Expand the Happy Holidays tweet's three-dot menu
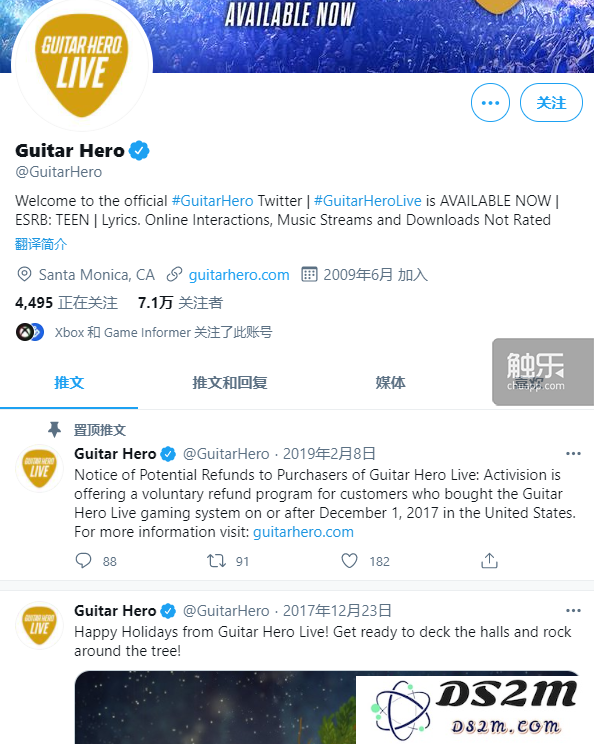 coord(573,611)
